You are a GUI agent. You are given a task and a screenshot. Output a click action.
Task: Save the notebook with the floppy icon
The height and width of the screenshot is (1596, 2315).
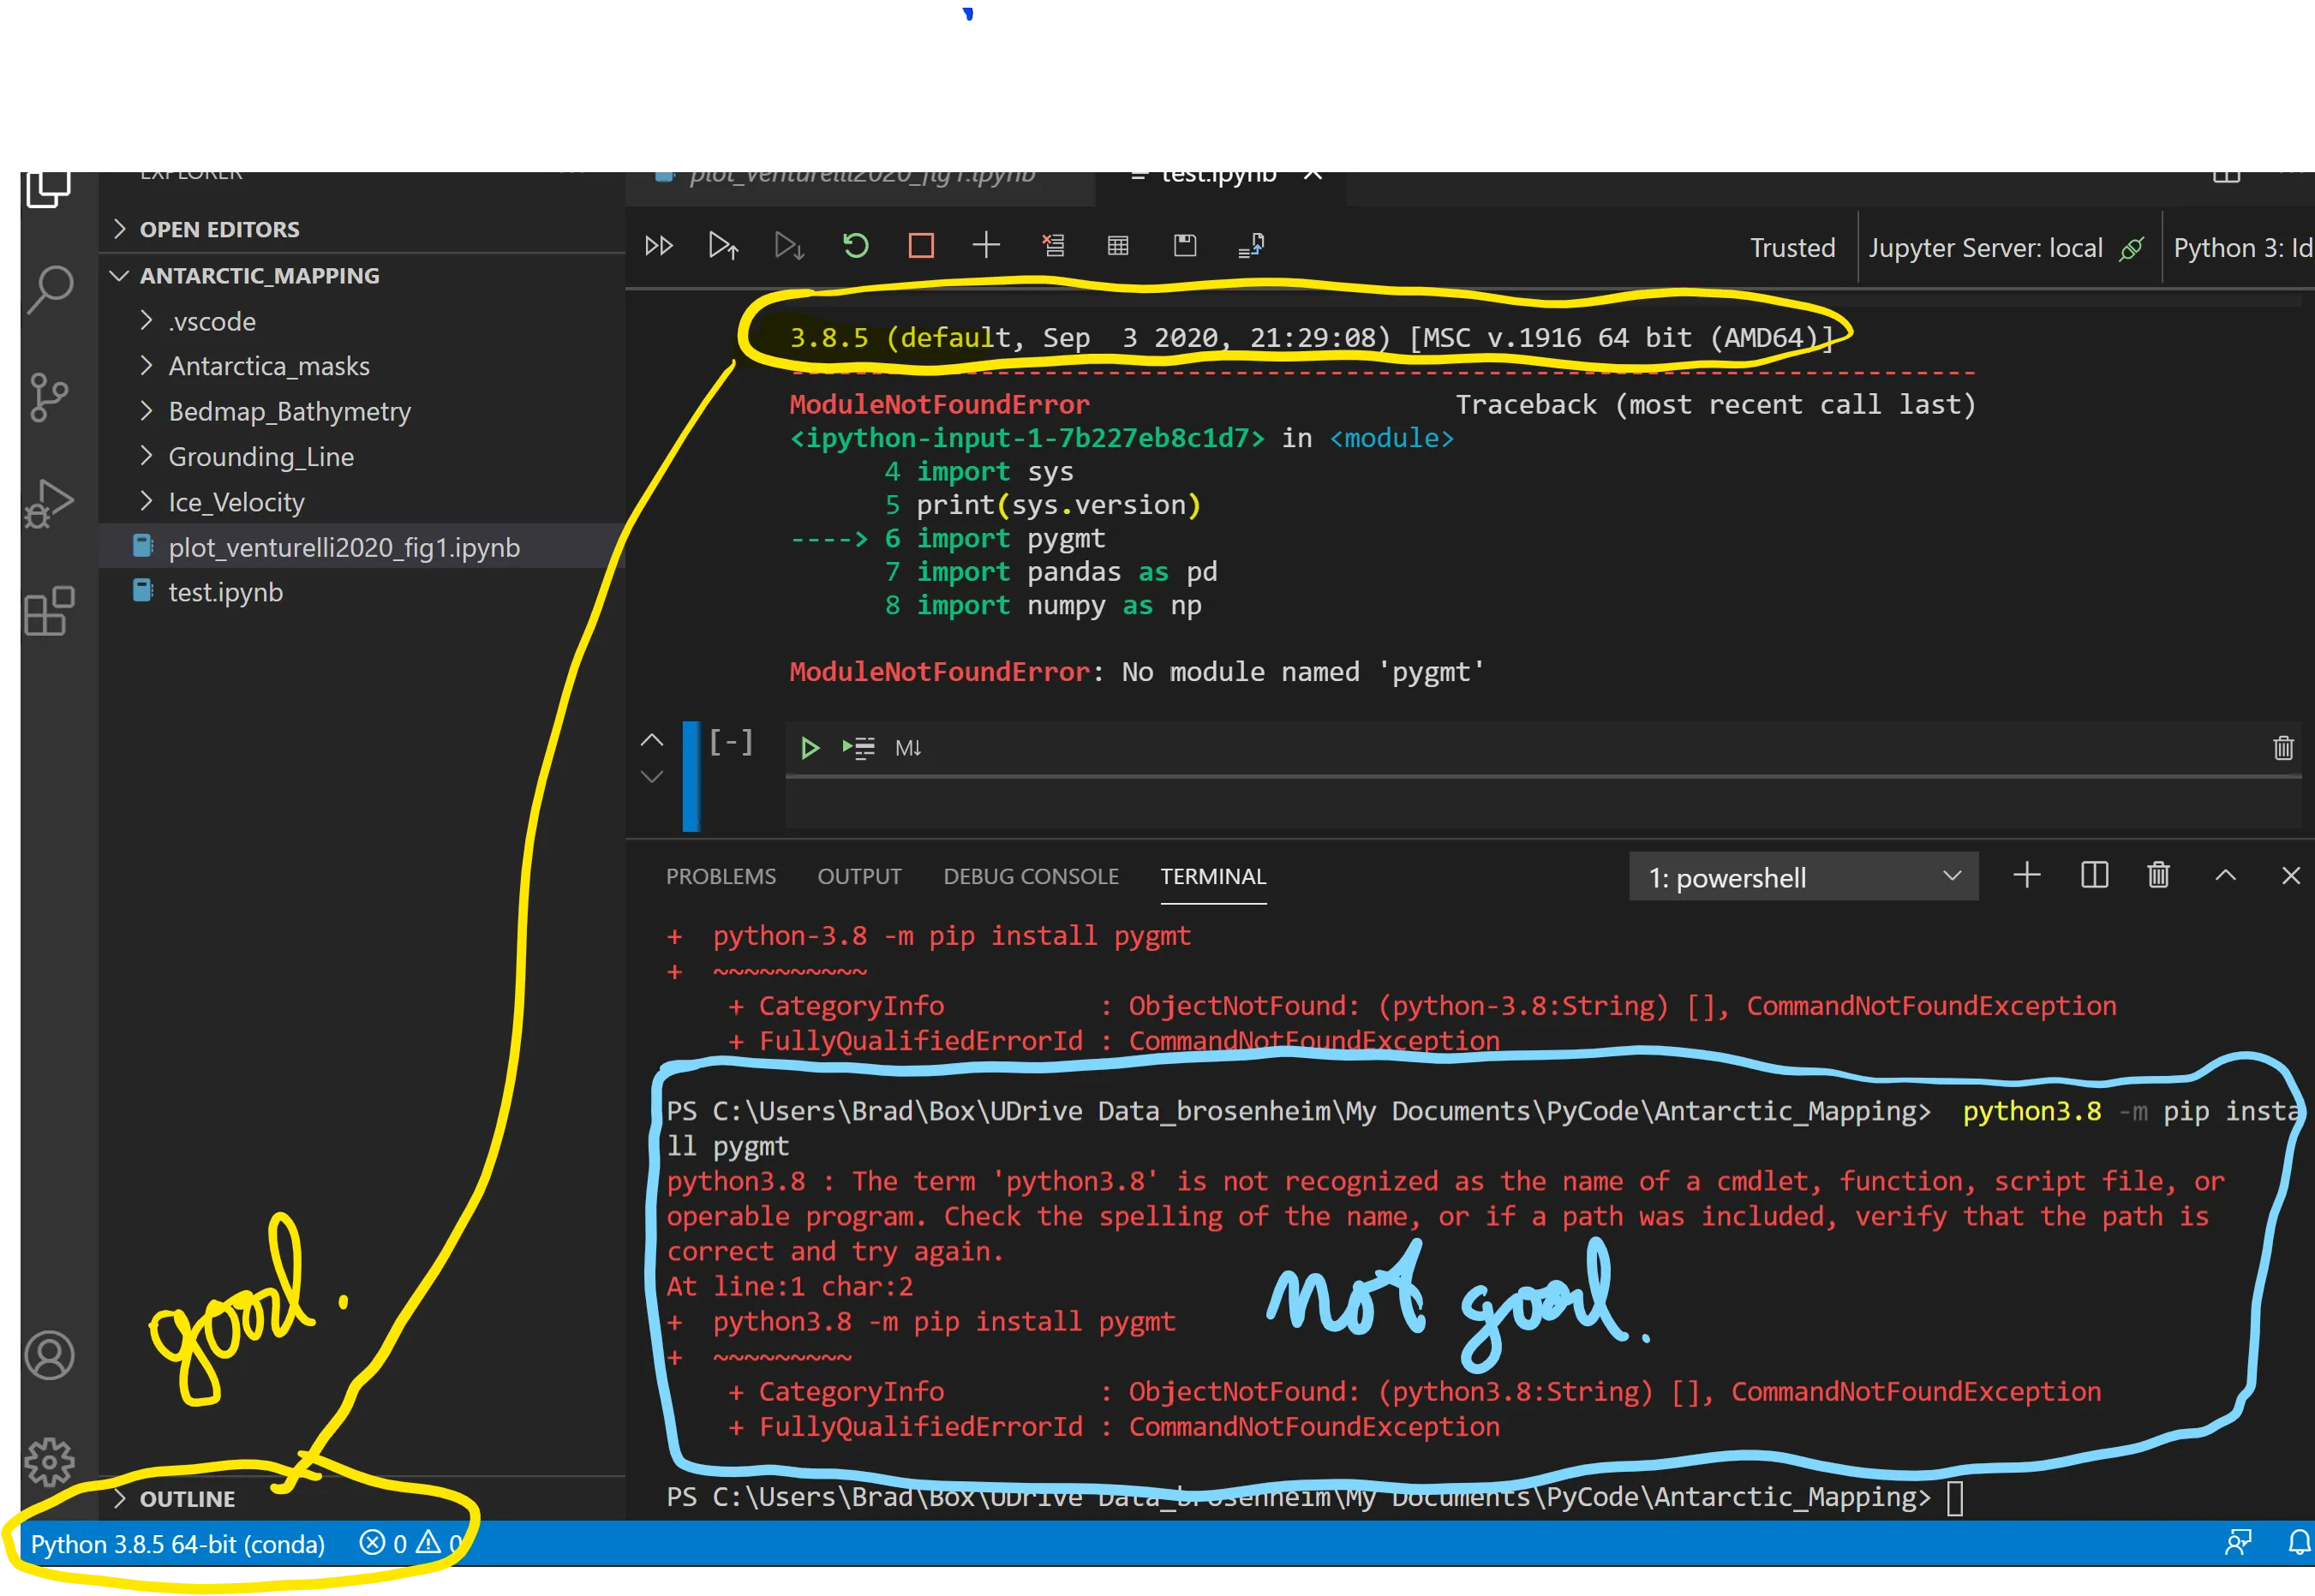pos(1185,246)
